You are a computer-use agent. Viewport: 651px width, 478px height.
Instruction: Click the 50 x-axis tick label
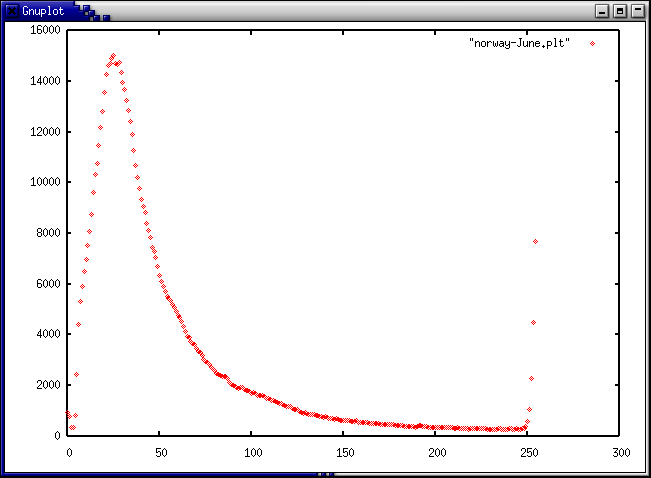160,452
